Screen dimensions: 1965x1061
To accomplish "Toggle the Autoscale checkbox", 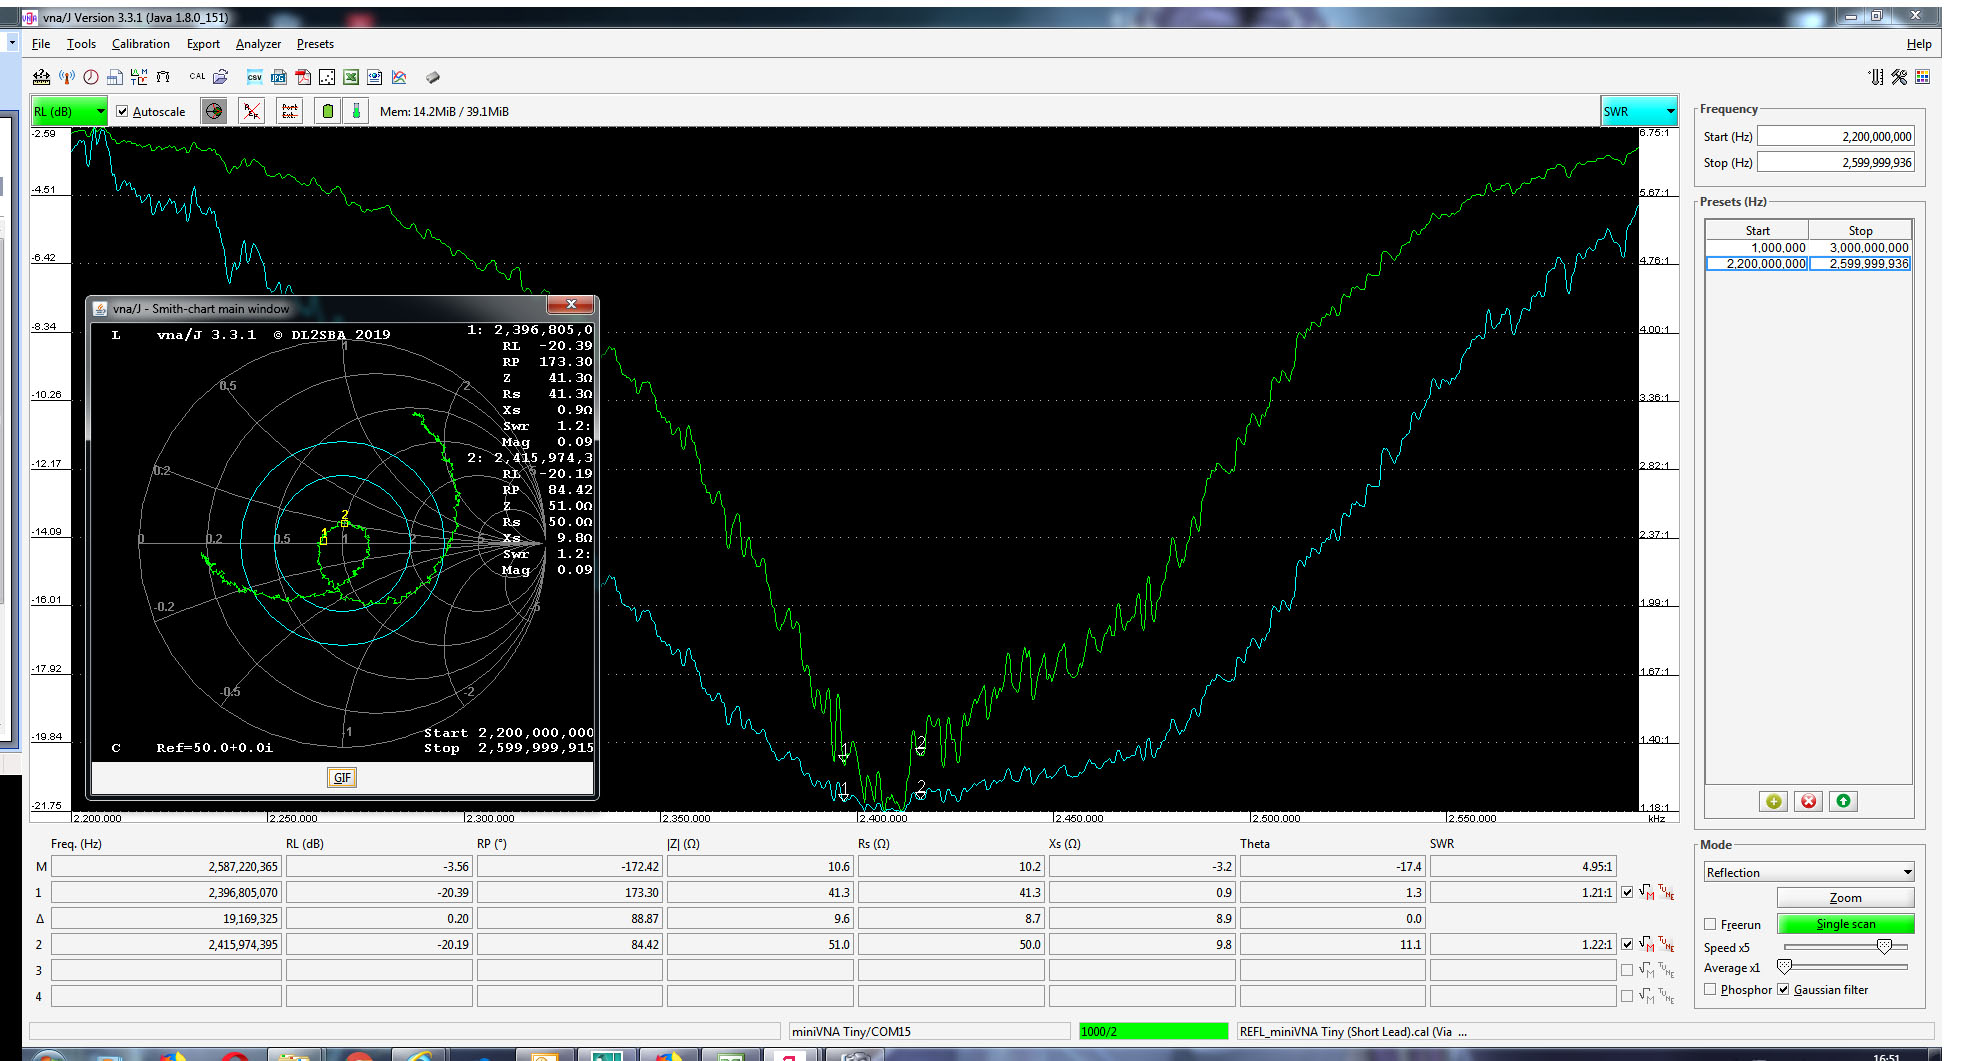I will coord(123,112).
